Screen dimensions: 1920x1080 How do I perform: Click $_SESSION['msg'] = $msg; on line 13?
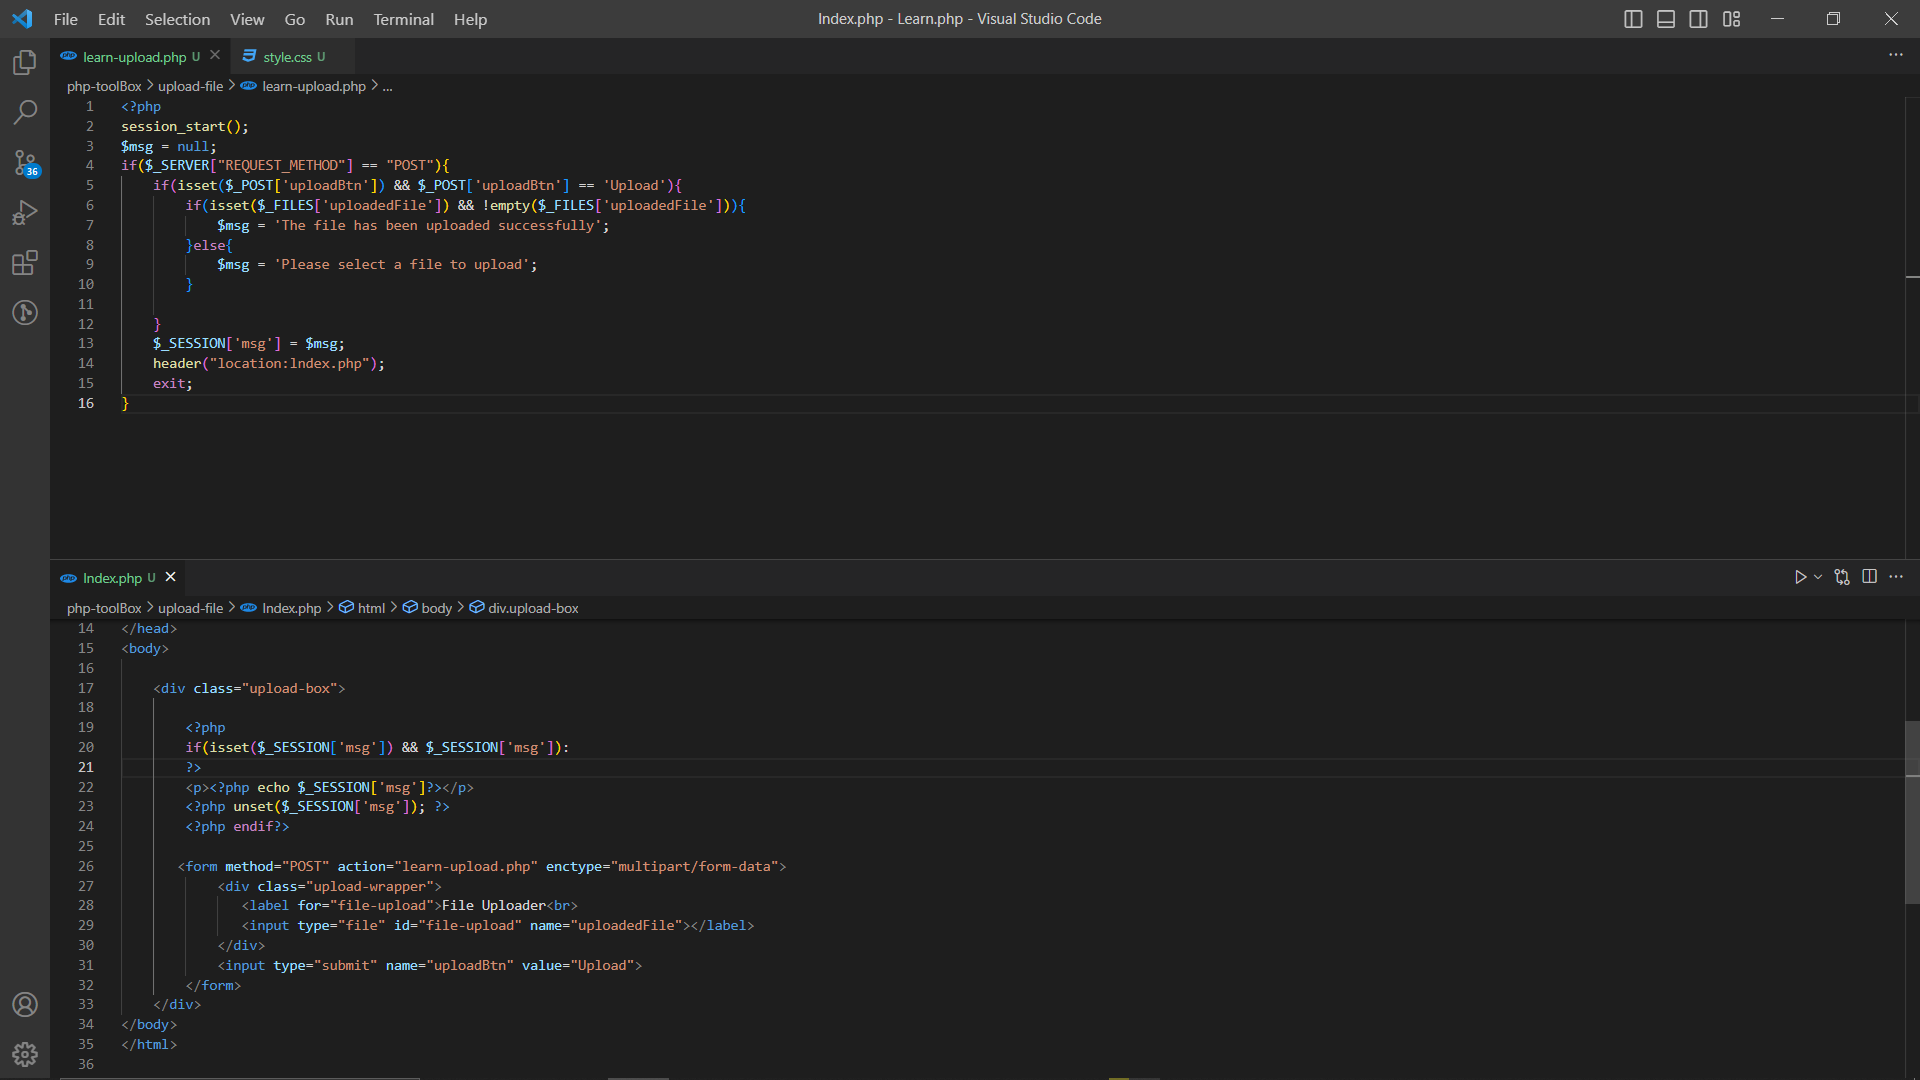coord(249,343)
